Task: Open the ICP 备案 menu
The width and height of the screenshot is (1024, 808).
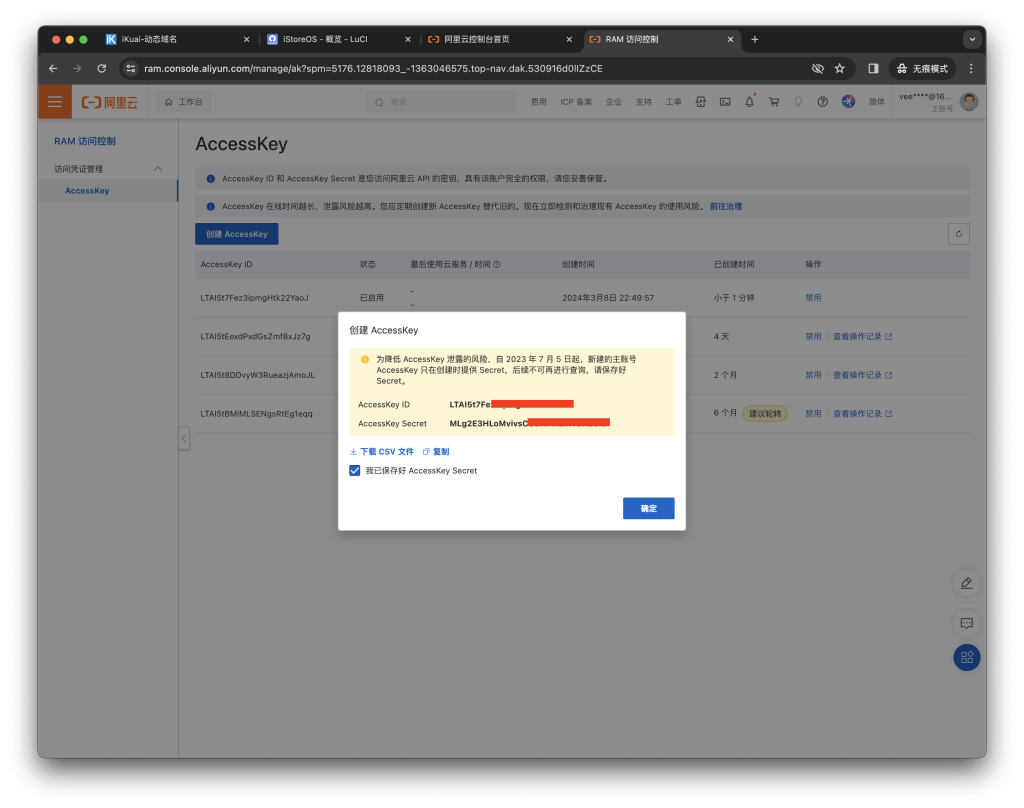Action: pyautogui.click(x=576, y=102)
